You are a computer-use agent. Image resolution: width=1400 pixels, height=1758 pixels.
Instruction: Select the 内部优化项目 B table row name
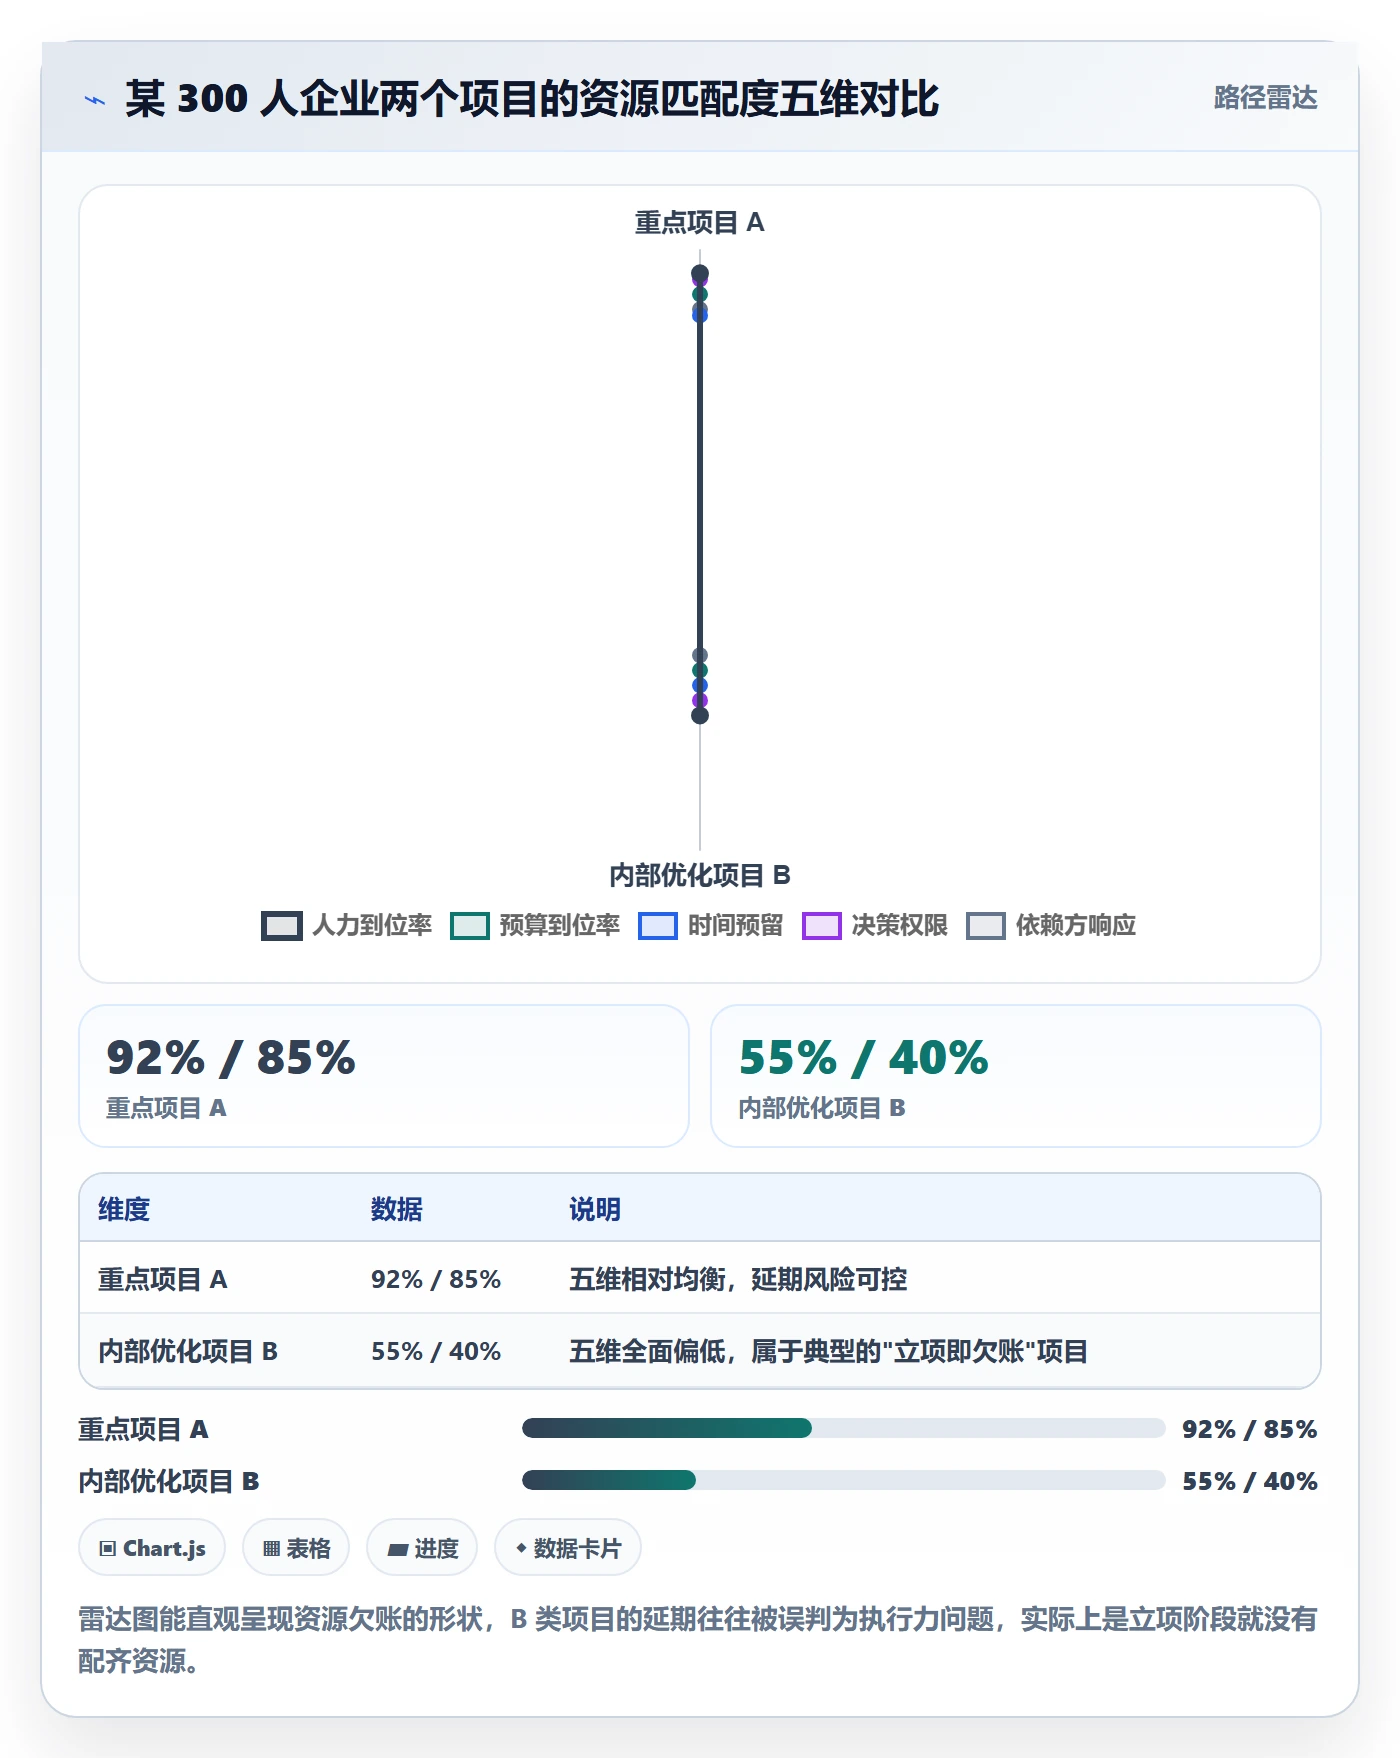click(x=188, y=1351)
